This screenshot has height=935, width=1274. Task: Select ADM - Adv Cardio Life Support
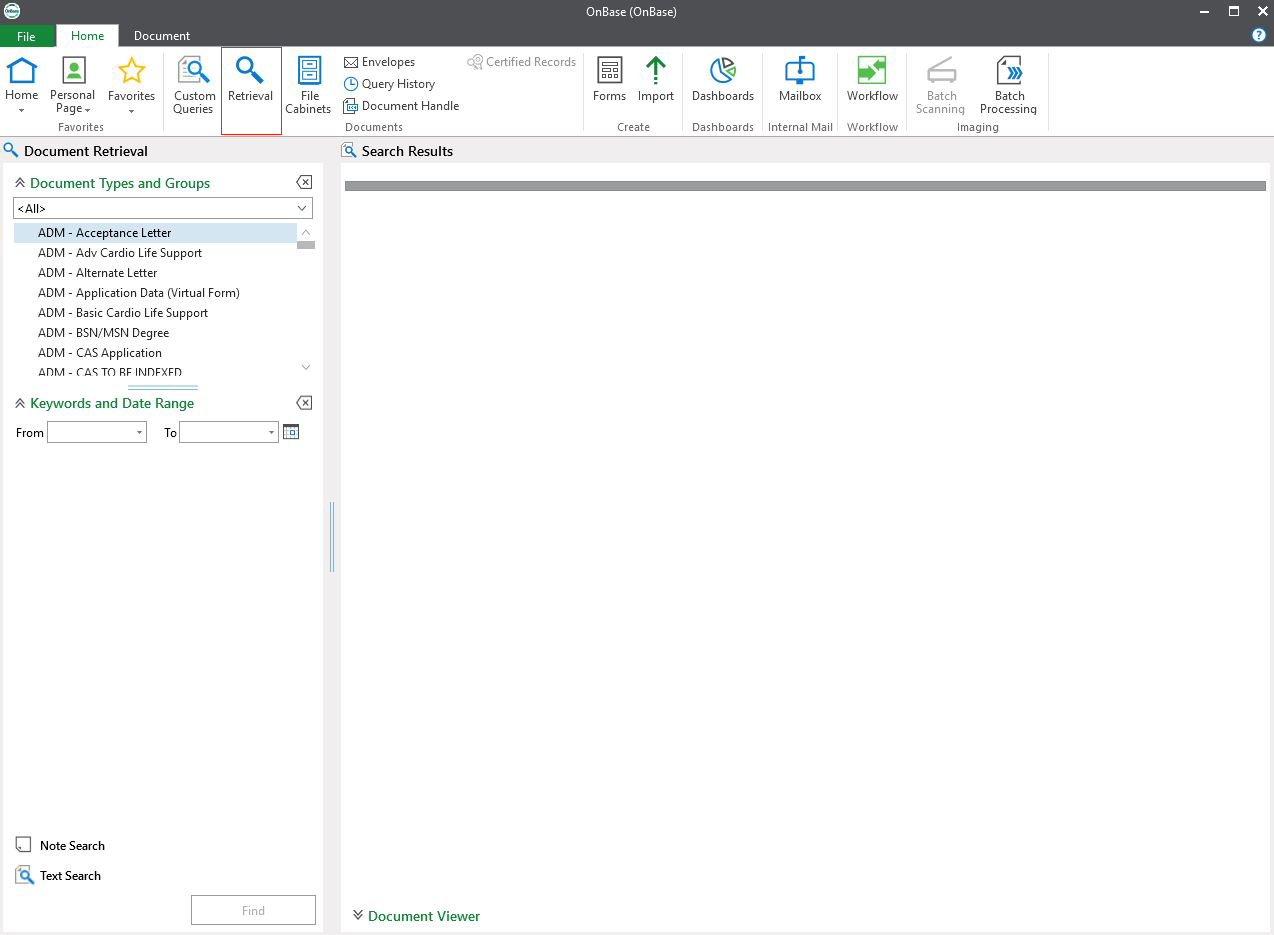pos(155,252)
